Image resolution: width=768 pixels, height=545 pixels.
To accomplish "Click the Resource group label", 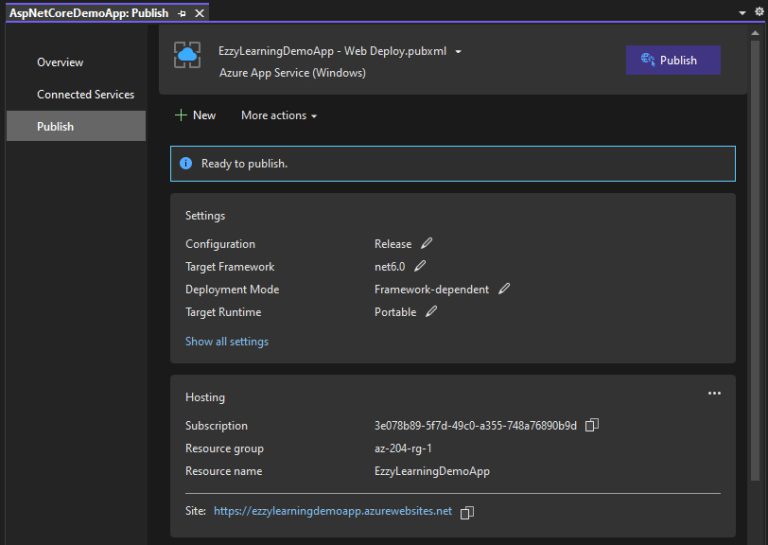I will (x=224, y=448).
